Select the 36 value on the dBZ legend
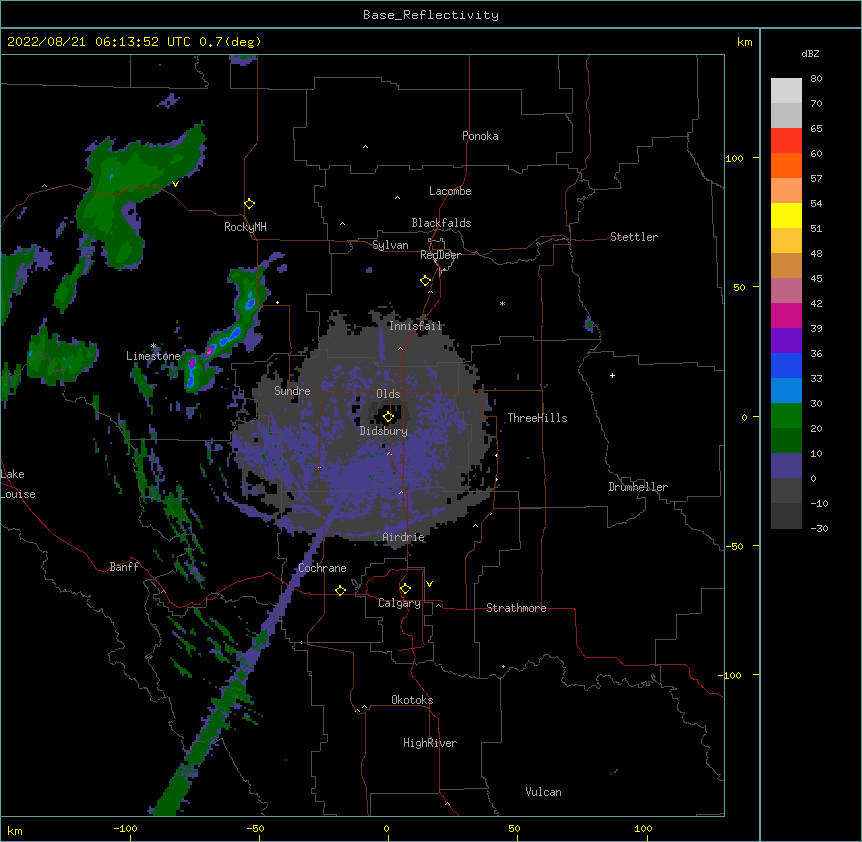Image resolution: width=862 pixels, height=842 pixels. tap(816, 353)
